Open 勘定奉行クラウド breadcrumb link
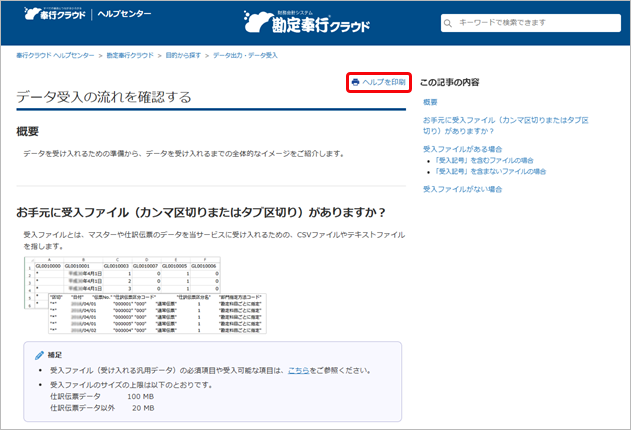Viewport: 631px width, 430px height. pyautogui.click(x=130, y=56)
